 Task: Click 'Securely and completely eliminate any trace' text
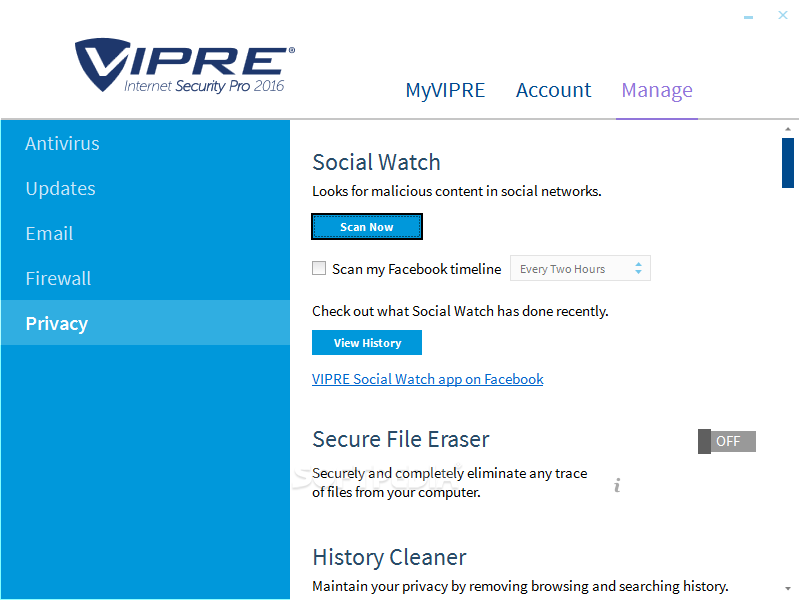tap(449, 473)
